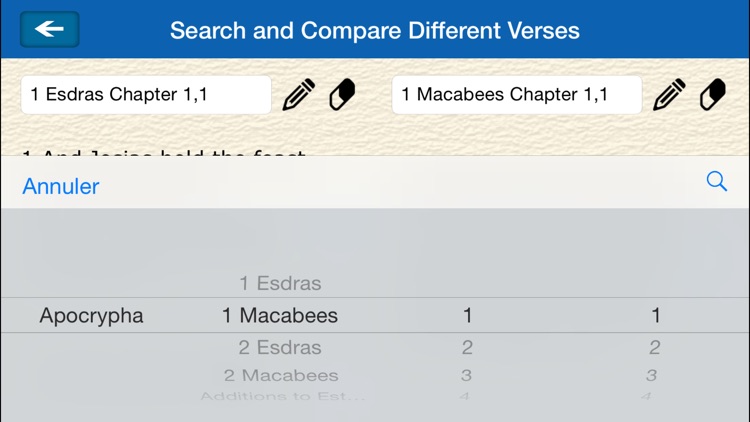Viewport: 750px width, 422px height.
Task: Edit the 1 Macabees verse with pencil
Action: coord(670,95)
